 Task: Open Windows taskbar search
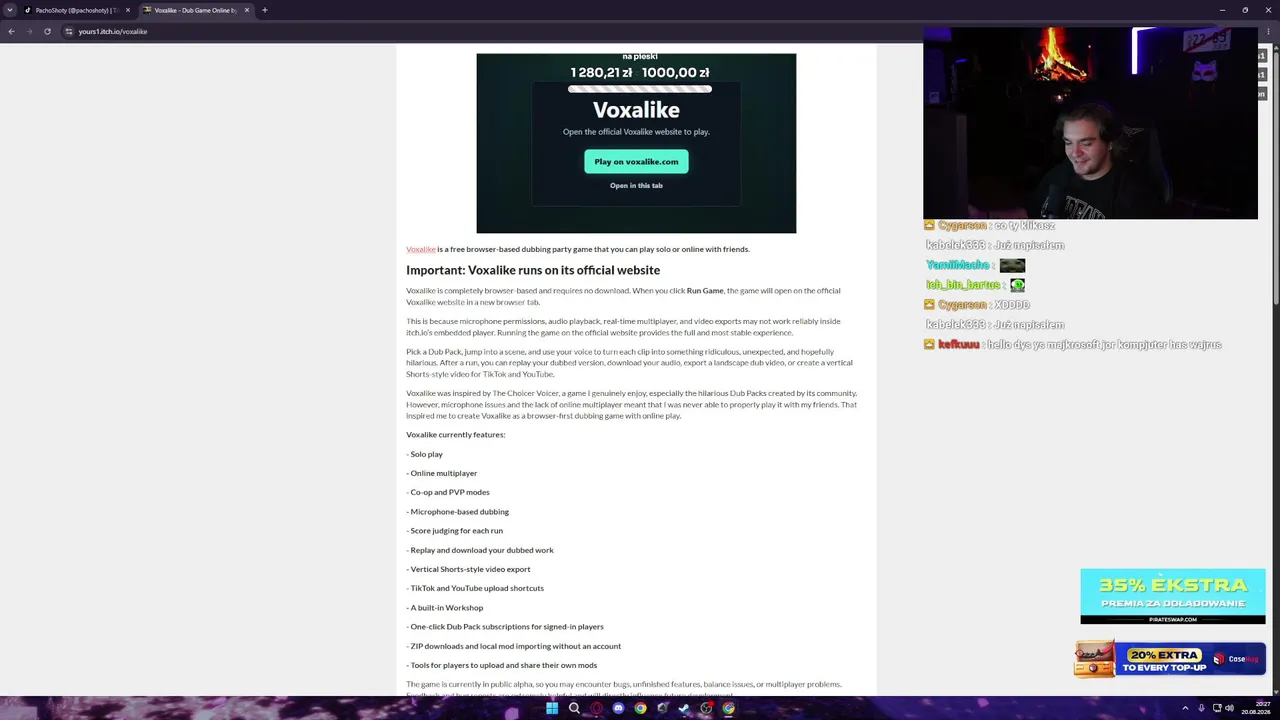point(574,708)
